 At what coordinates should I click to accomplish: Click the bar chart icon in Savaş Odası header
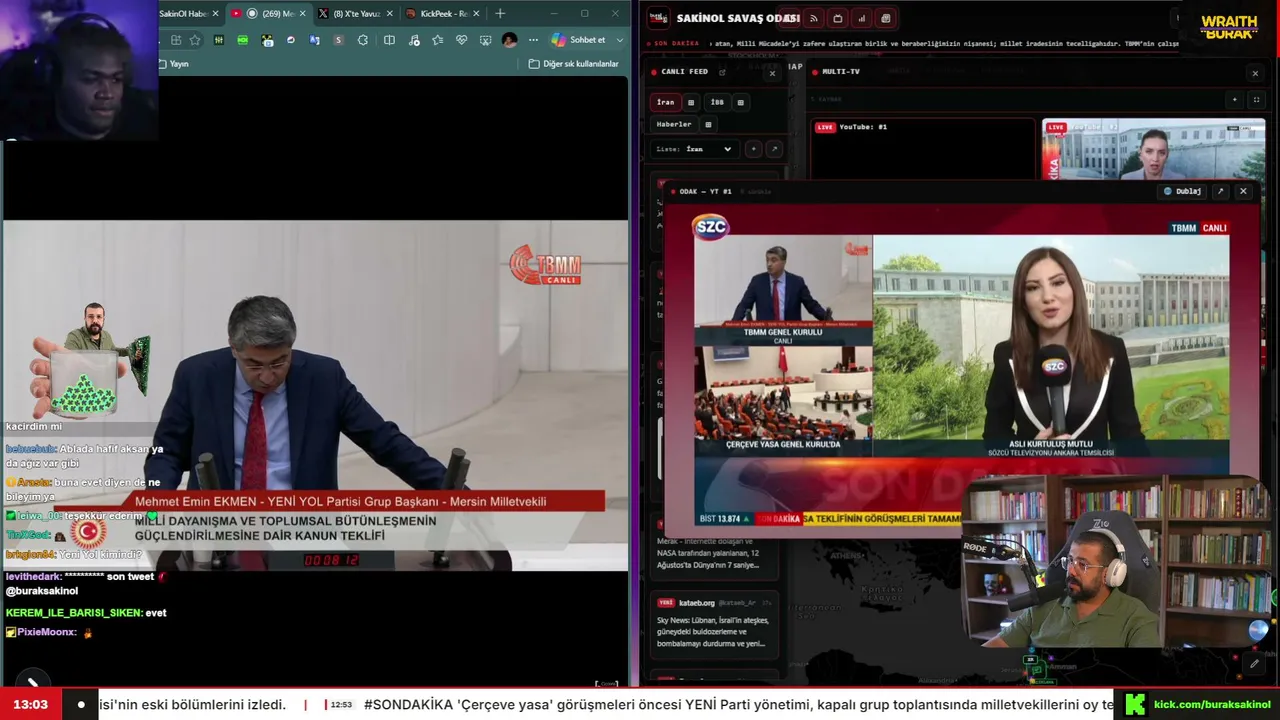point(862,18)
